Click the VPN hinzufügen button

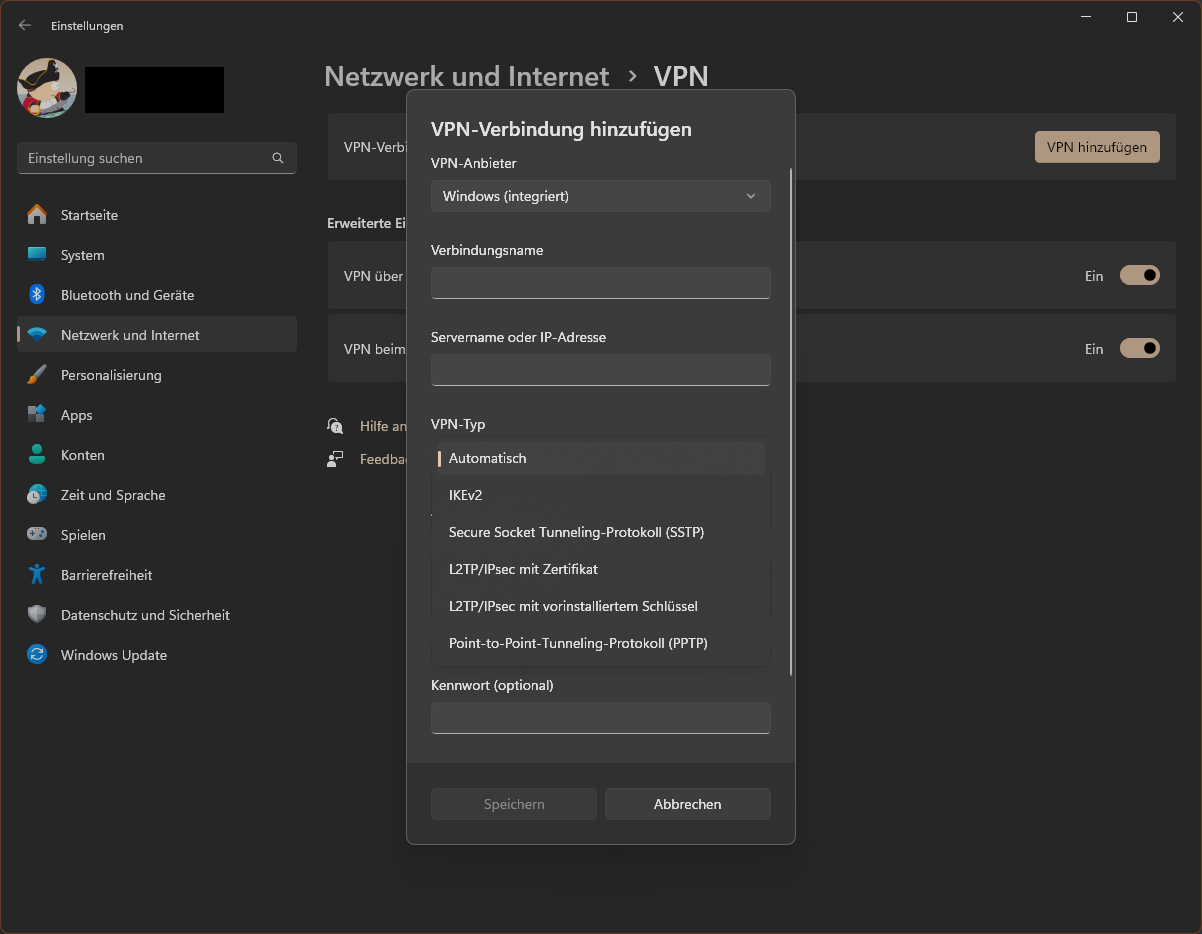point(1096,147)
